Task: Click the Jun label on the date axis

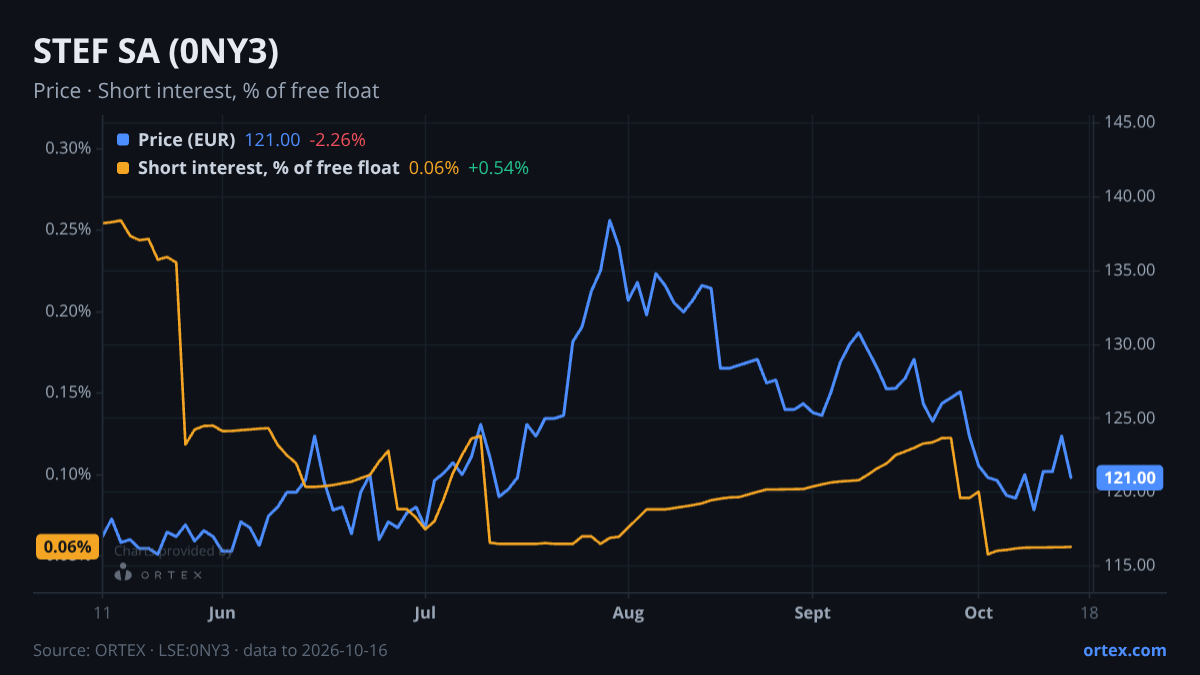Action: click(222, 613)
